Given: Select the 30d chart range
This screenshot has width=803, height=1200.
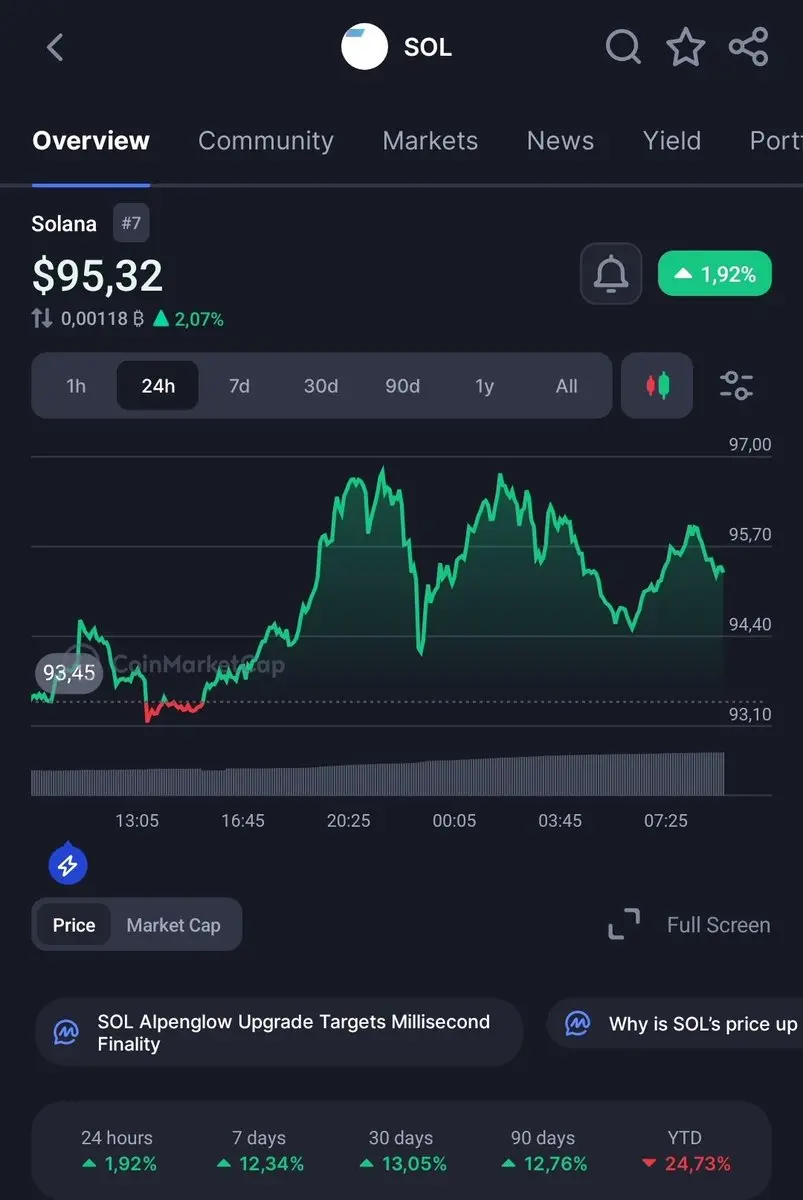Looking at the screenshot, I should pyautogui.click(x=321, y=386).
